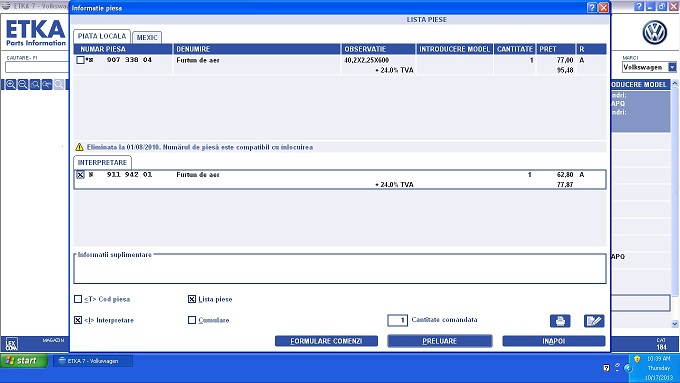Image resolution: width=680 pixels, height=383 pixels.
Task: Click the LEX.COM icon in status bar
Action: coord(12,344)
